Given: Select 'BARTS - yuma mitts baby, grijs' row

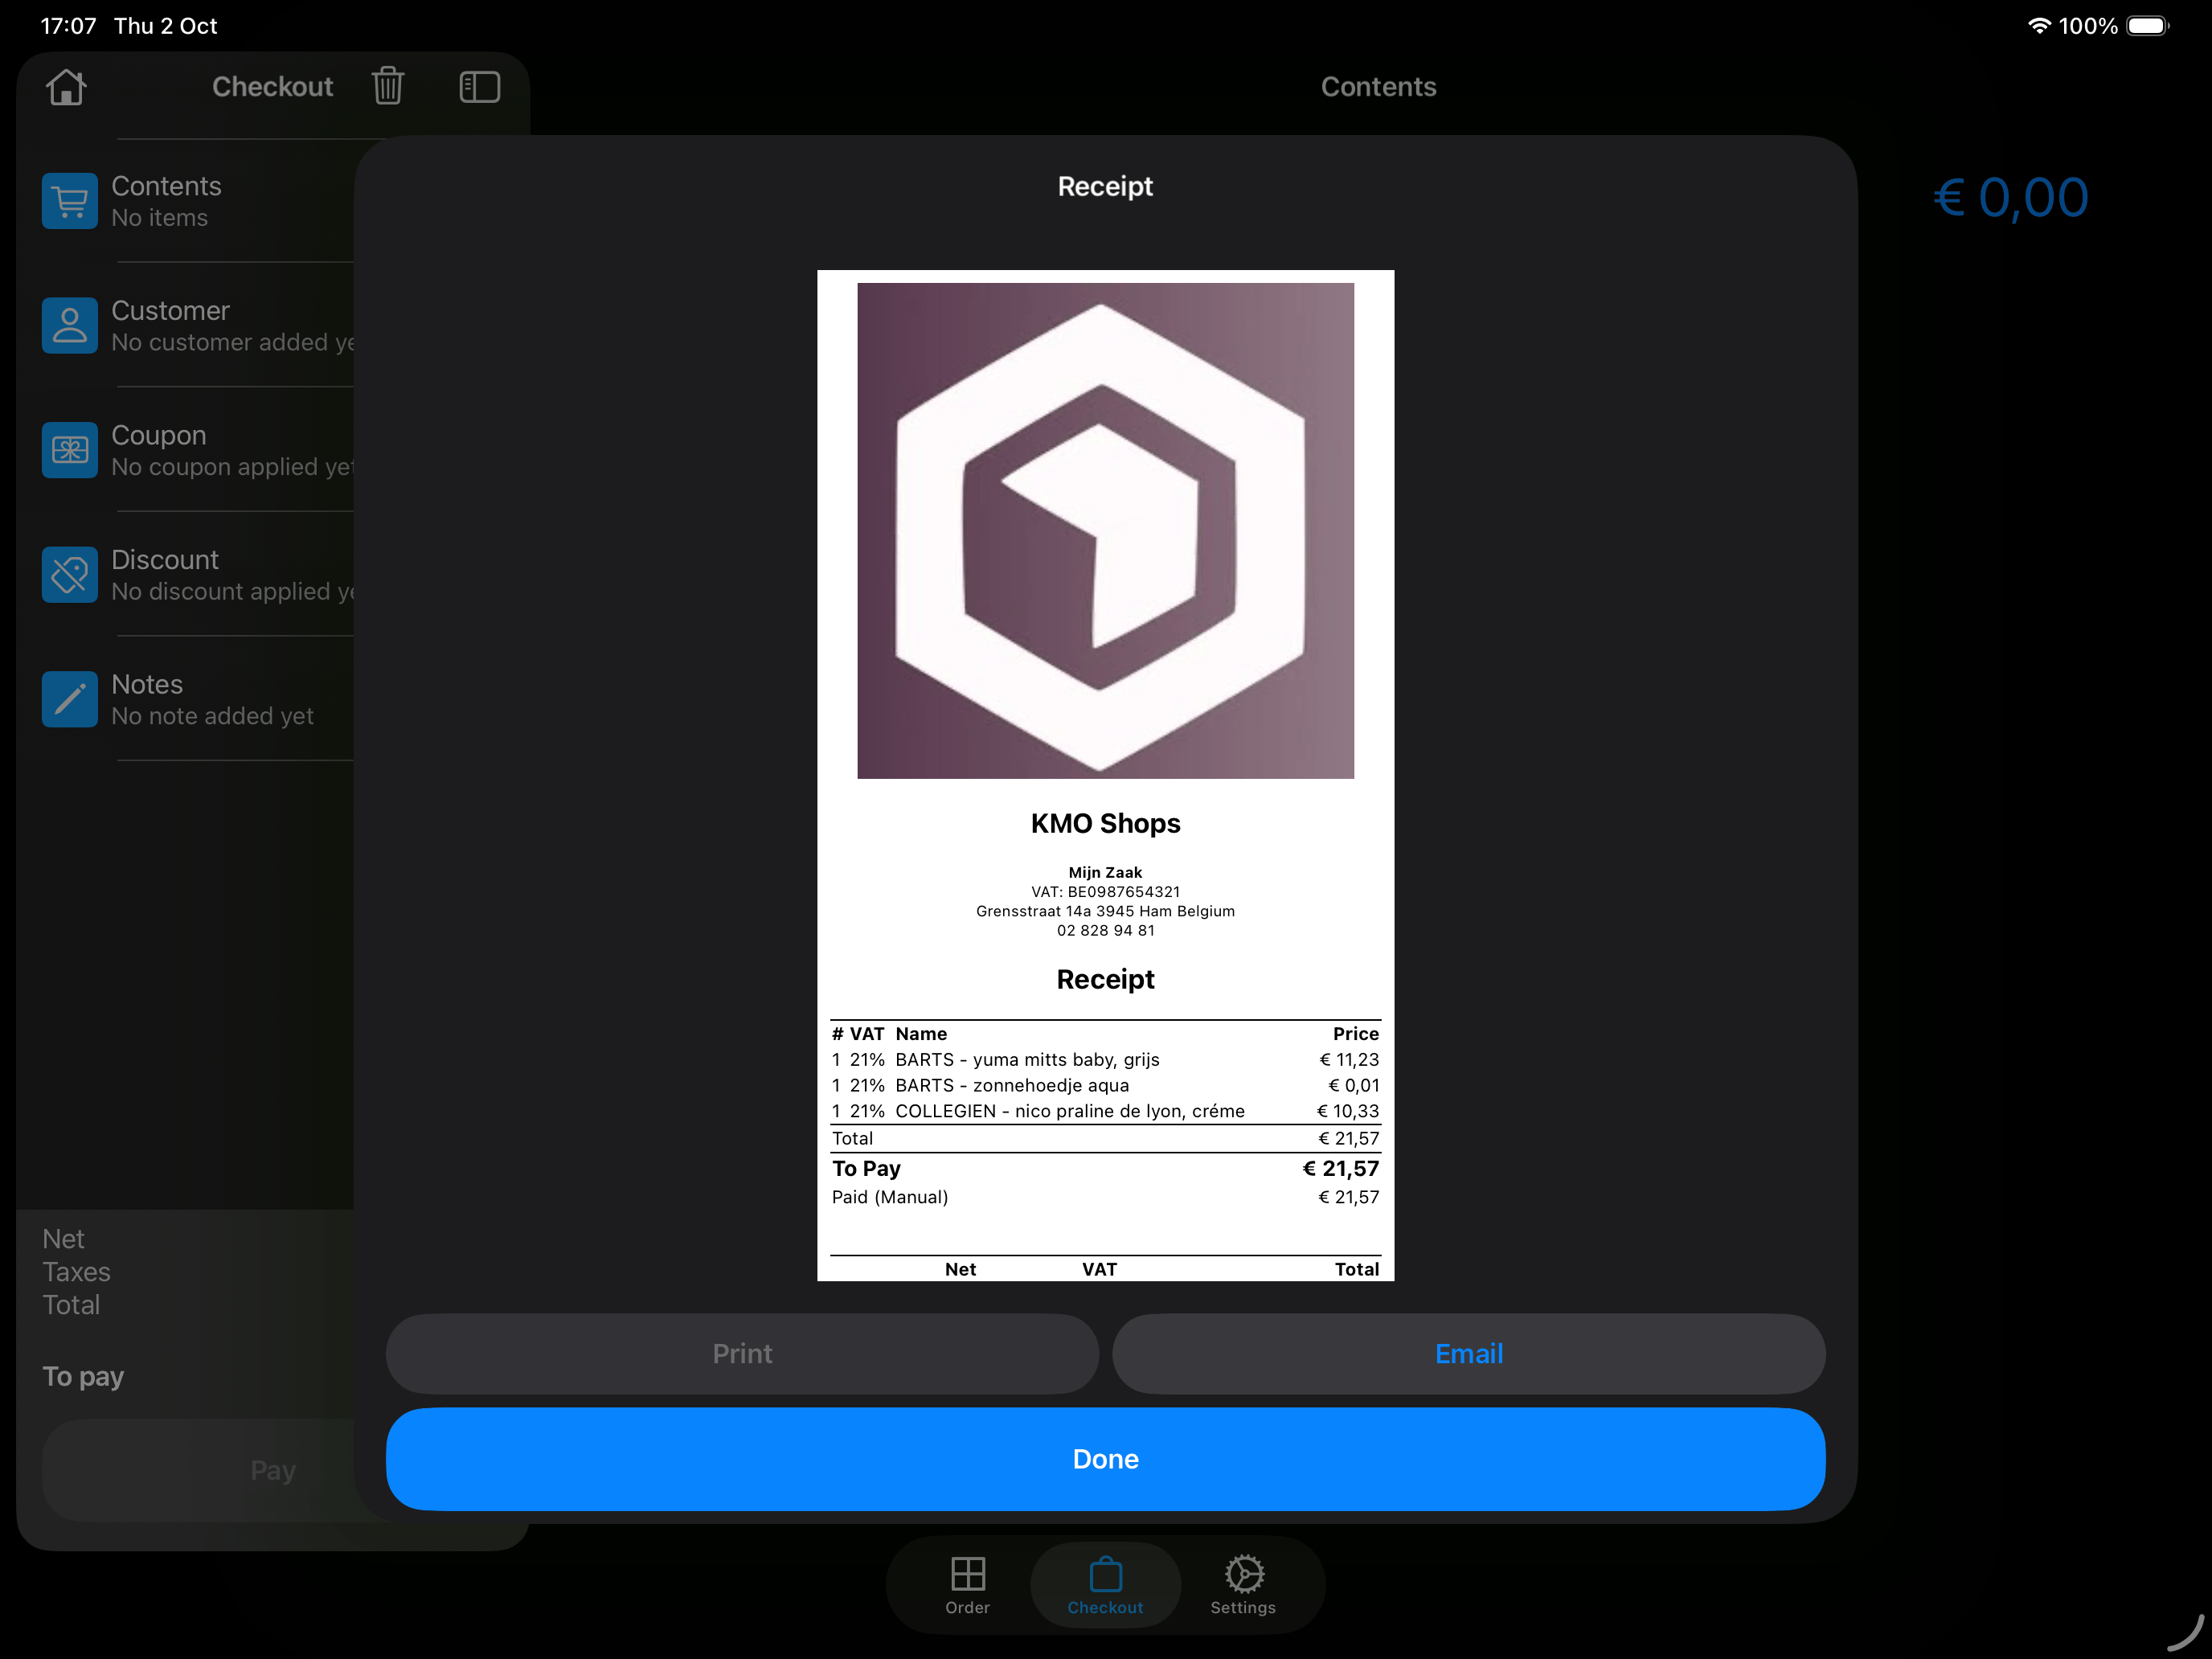Looking at the screenshot, I should click(1105, 1059).
